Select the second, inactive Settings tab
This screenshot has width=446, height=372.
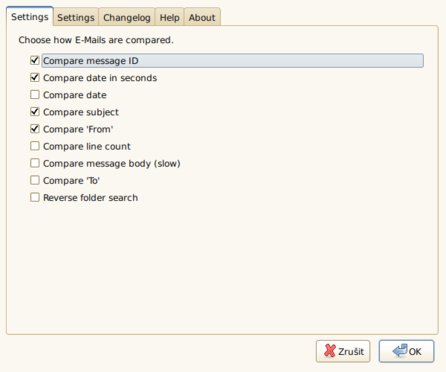click(x=76, y=17)
